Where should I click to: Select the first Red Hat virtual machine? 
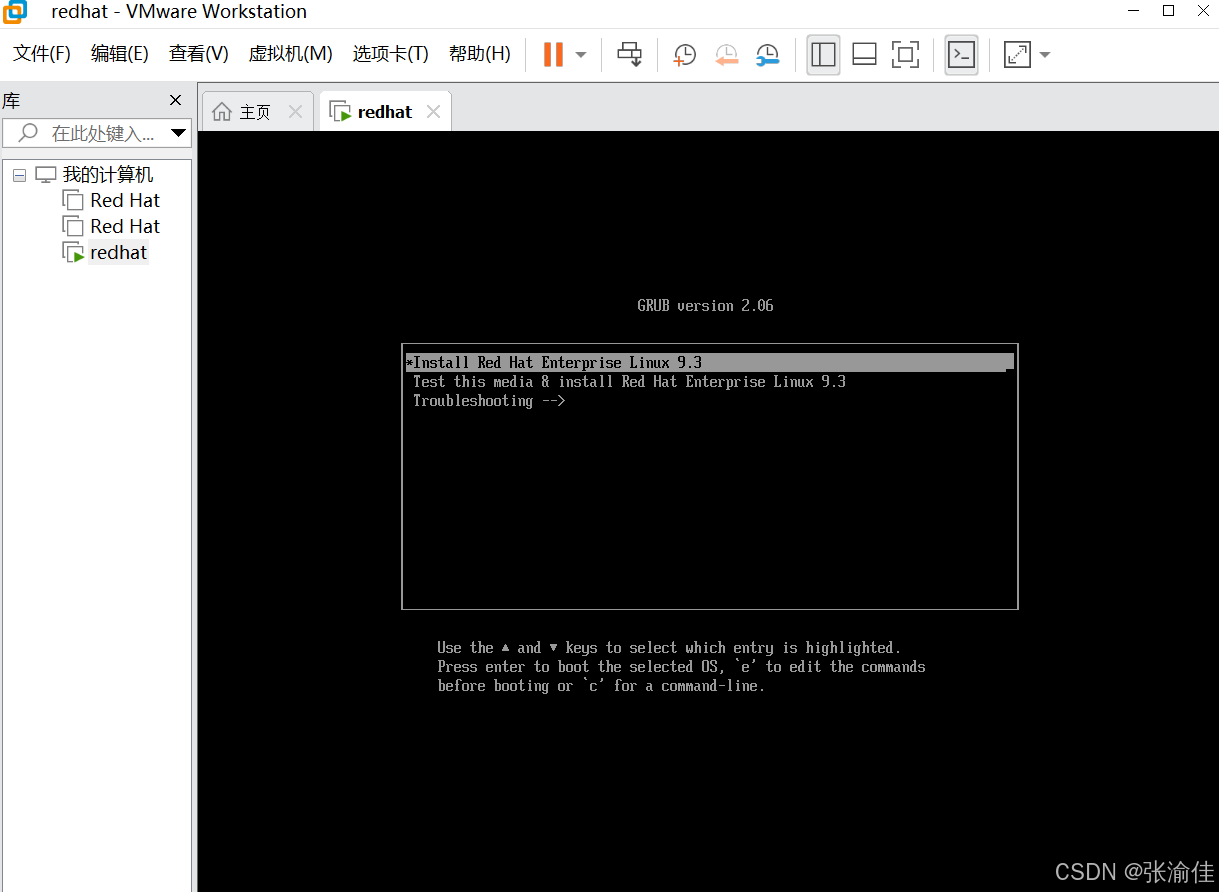(x=125, y=200)
